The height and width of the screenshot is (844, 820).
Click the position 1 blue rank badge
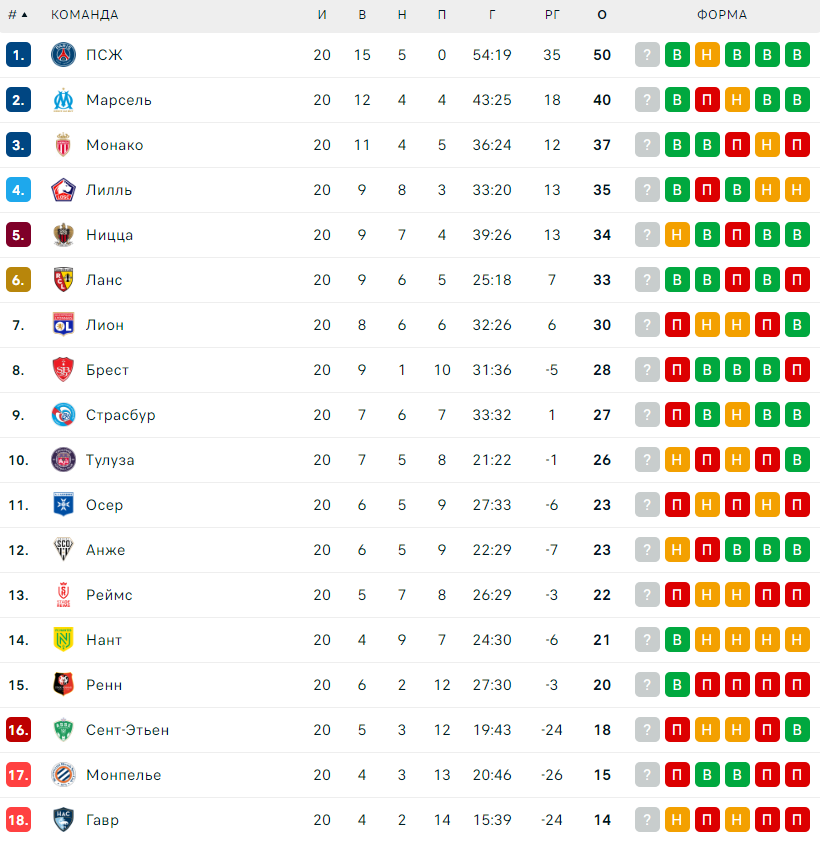[x=18, y=55]
